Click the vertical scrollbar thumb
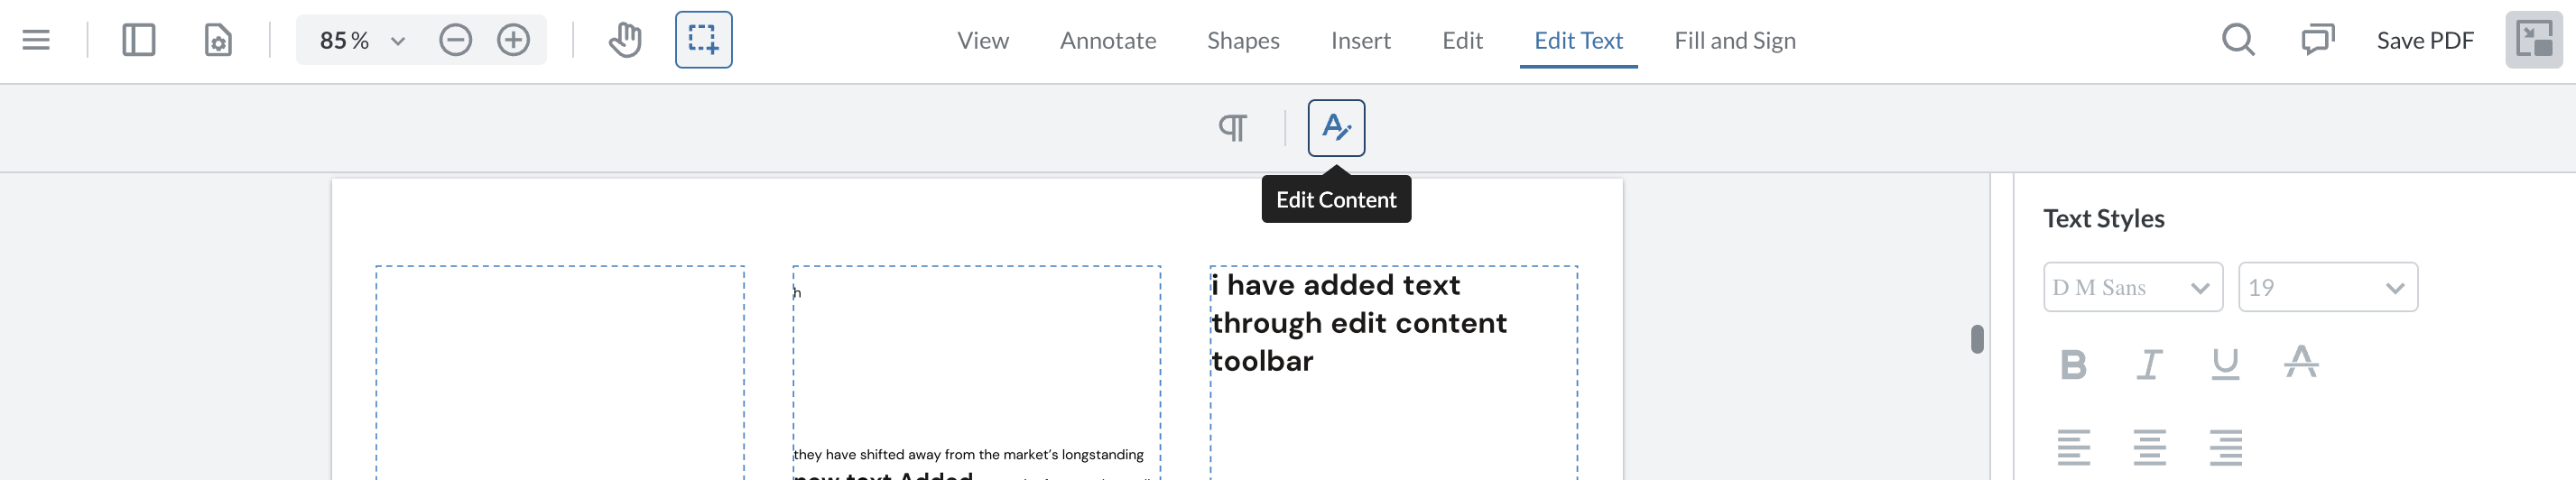2576x480 pixels. (x=1977, y=339)
